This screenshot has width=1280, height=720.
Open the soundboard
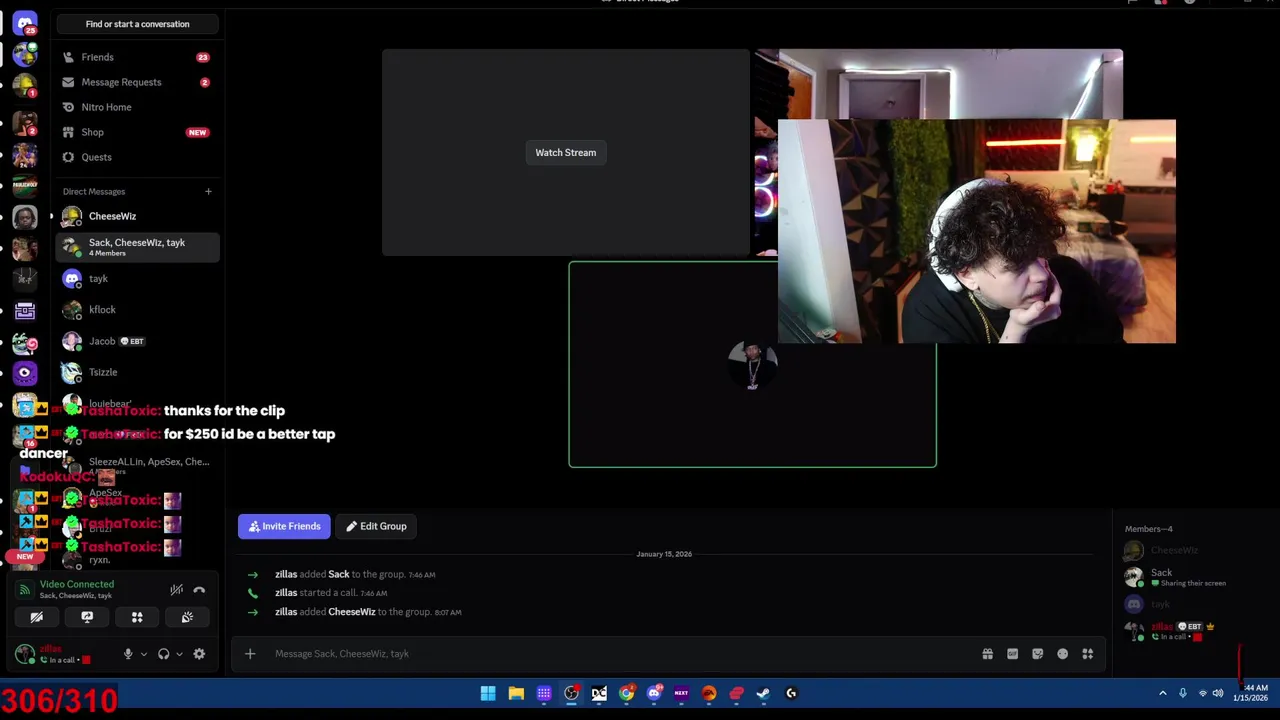187,618
